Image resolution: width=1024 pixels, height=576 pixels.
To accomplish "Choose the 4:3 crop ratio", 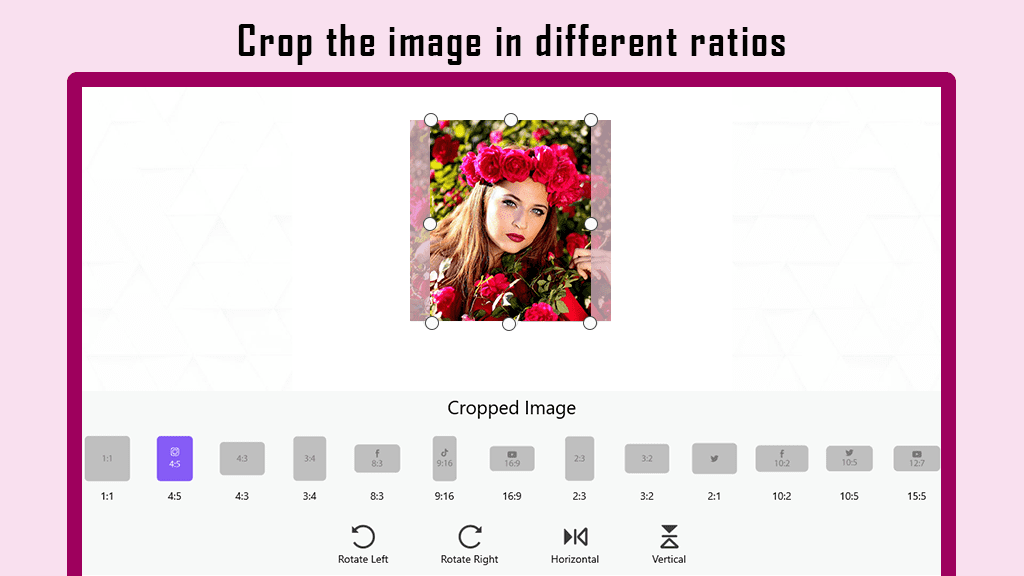I will 242,458.
